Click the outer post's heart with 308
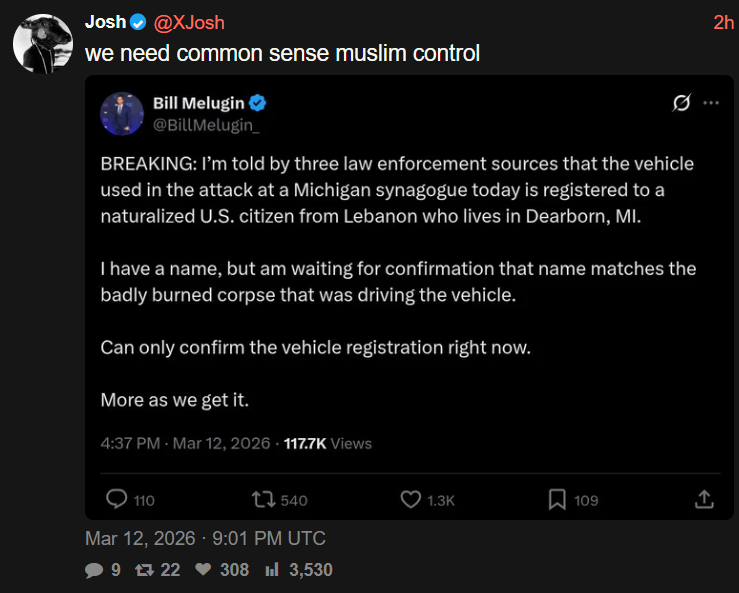The height and width of the screenshot is (593, 739). click(203, 569)
